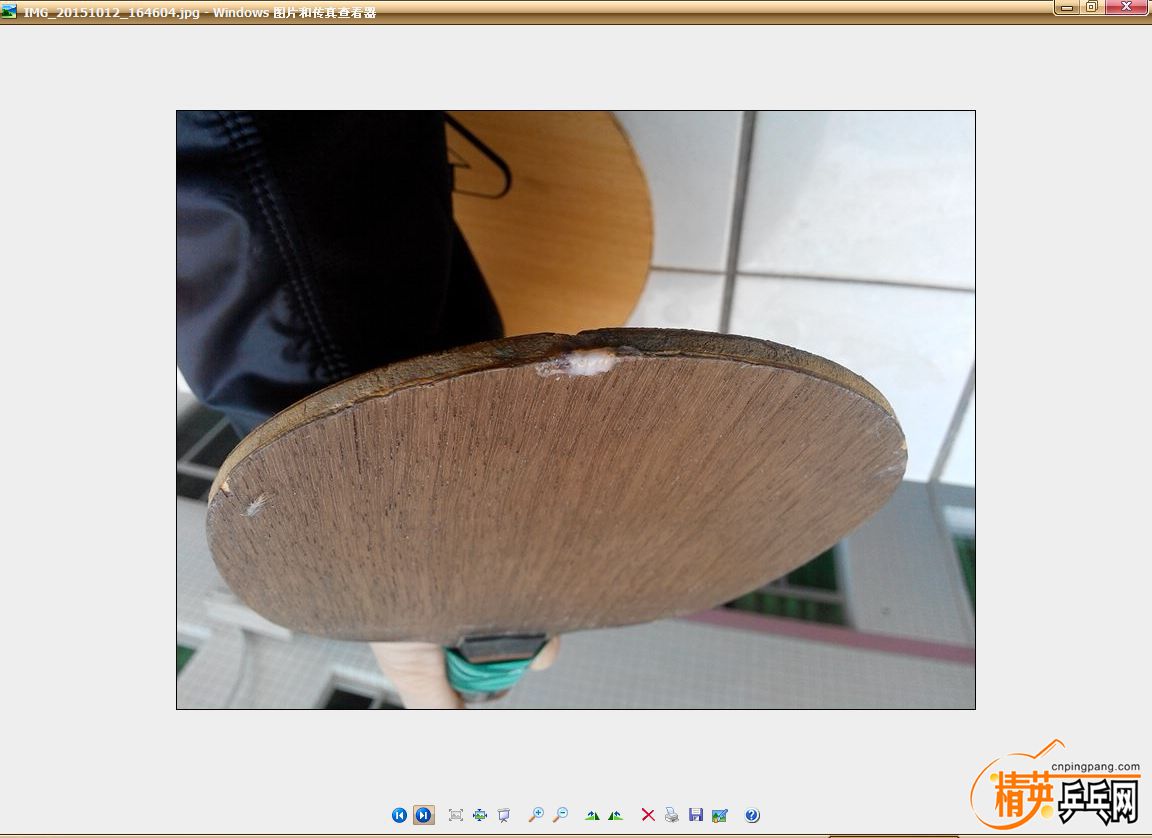Start the slide show
The width and height of the screenshot is (1152, 838).
(x=504, y=814)
